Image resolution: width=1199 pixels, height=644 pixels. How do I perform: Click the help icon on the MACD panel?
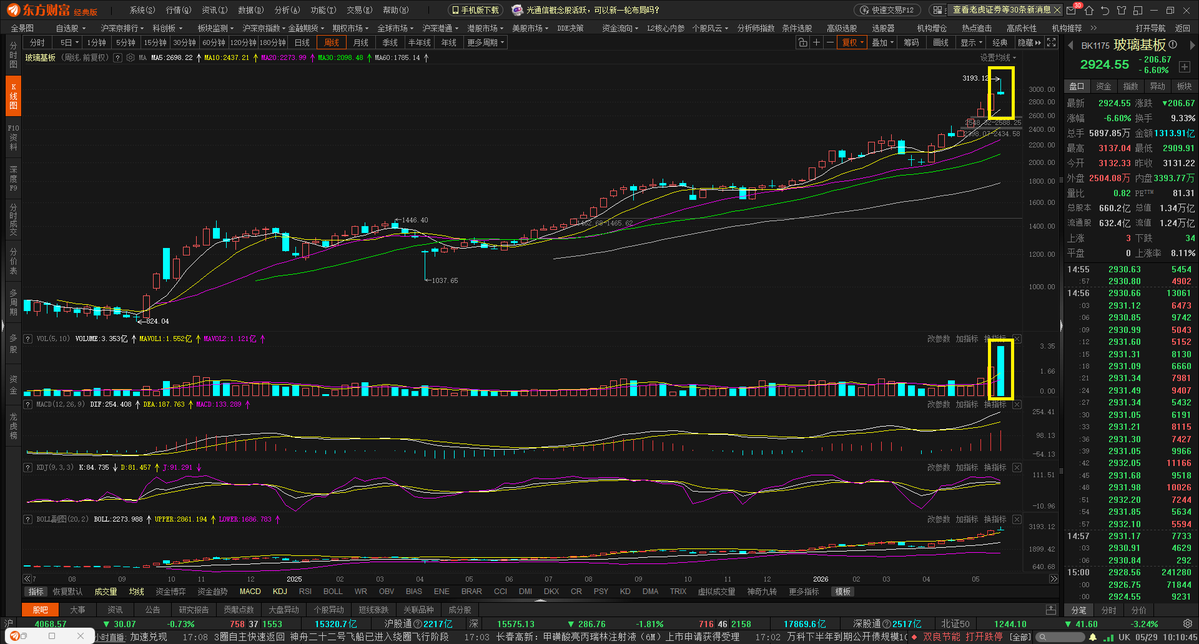pos(28,404)
